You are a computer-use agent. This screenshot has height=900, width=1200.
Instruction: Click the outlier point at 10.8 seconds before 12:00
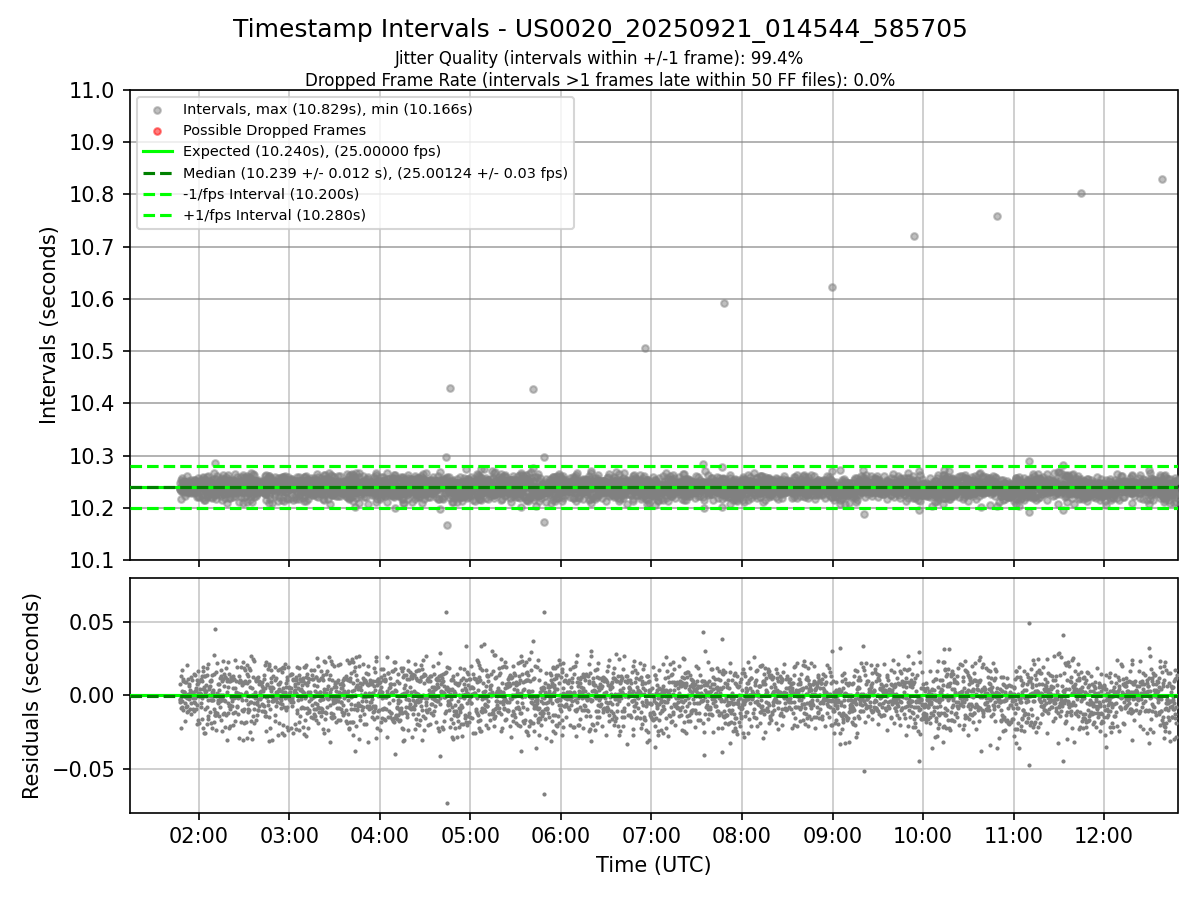pos(1081,193)
